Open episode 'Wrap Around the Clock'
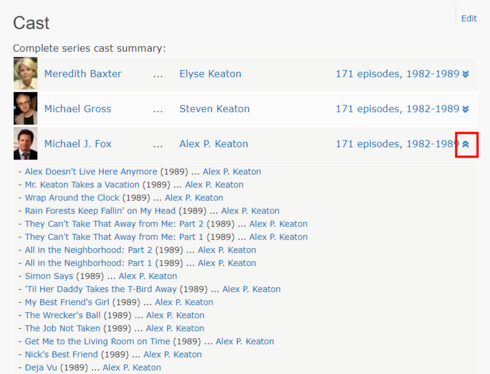The width and height of the screenshot is (490, 374). click(72, 198)
